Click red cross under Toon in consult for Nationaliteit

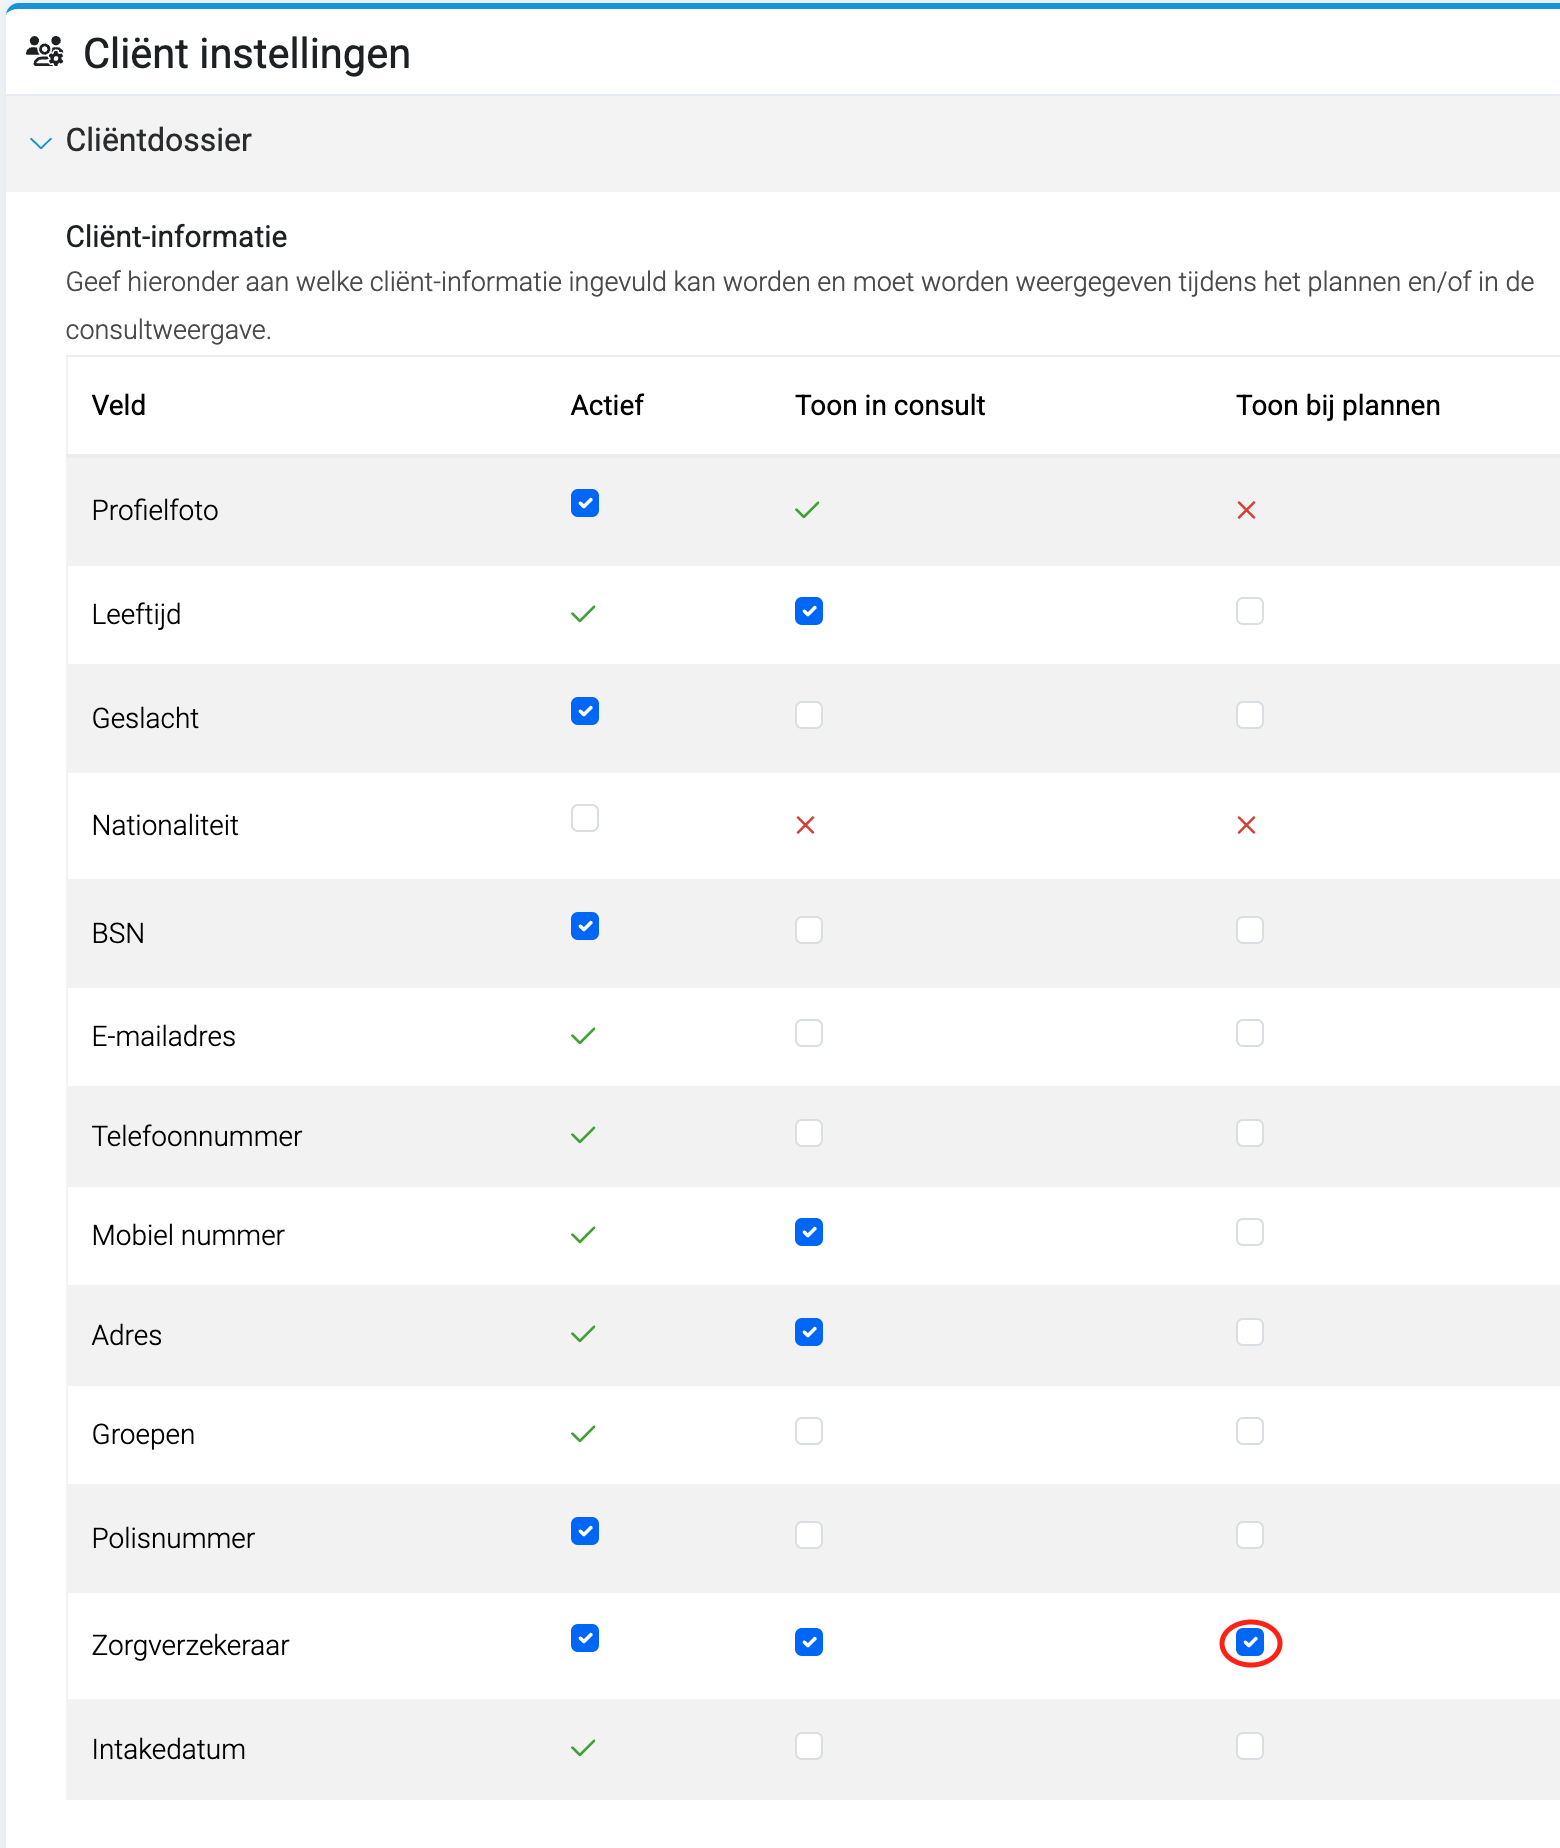pos(805,825)
